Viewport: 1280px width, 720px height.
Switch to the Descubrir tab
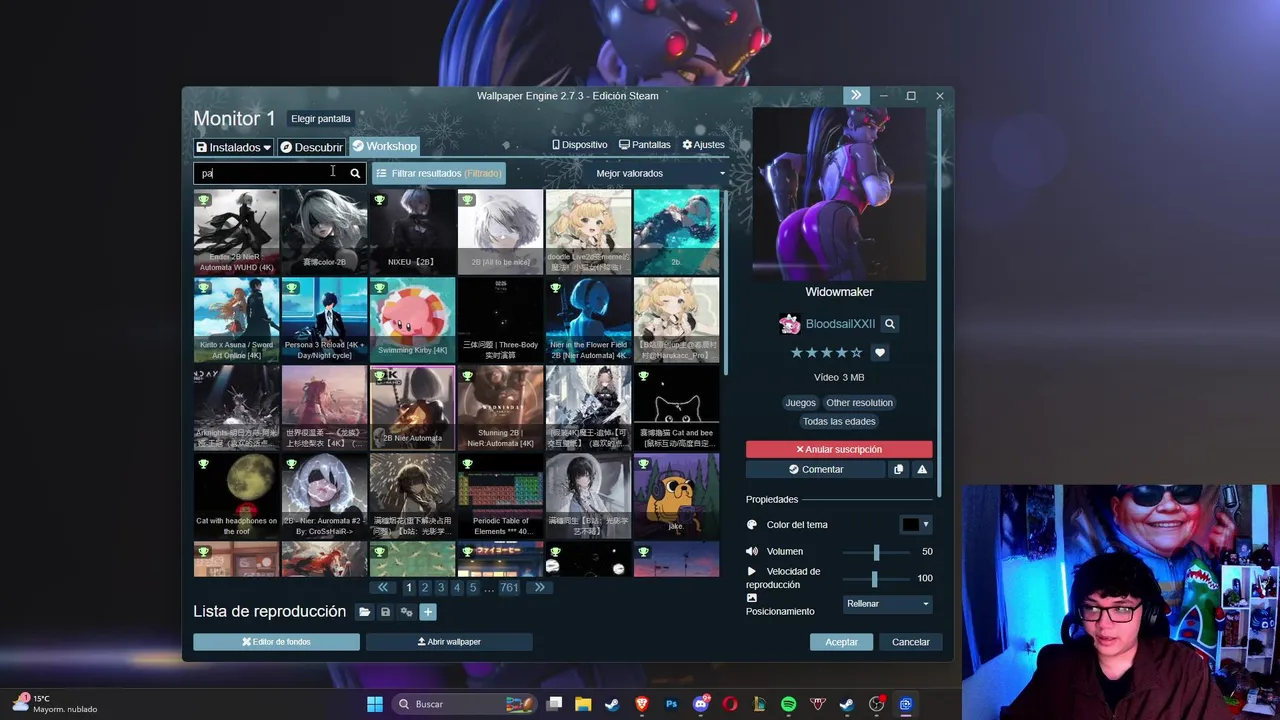(x=311, y=147)
